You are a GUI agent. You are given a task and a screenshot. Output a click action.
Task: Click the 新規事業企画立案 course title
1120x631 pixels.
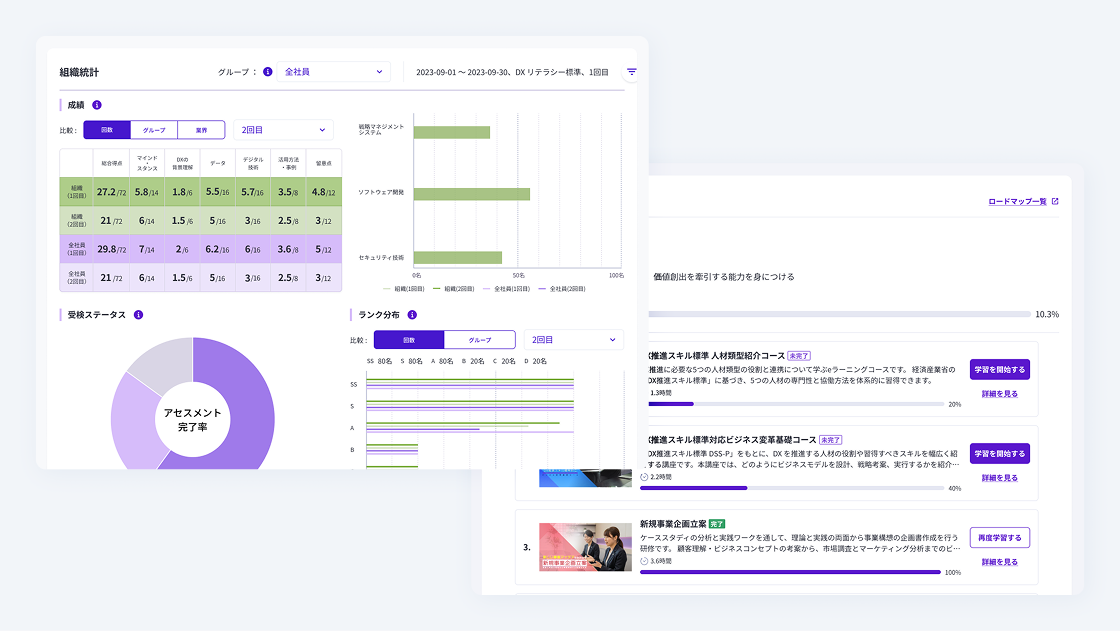(x=673, y=525)
